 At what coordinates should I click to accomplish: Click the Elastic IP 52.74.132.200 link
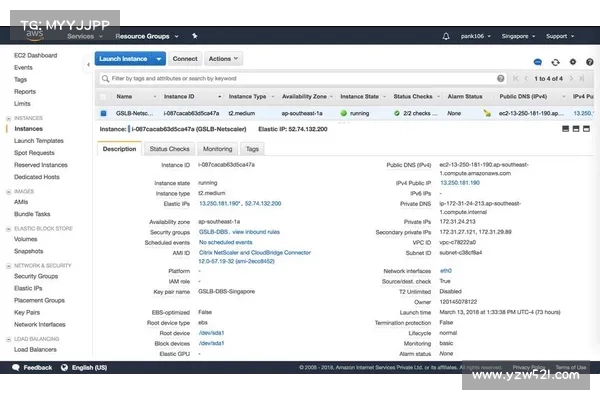[263, 204]
